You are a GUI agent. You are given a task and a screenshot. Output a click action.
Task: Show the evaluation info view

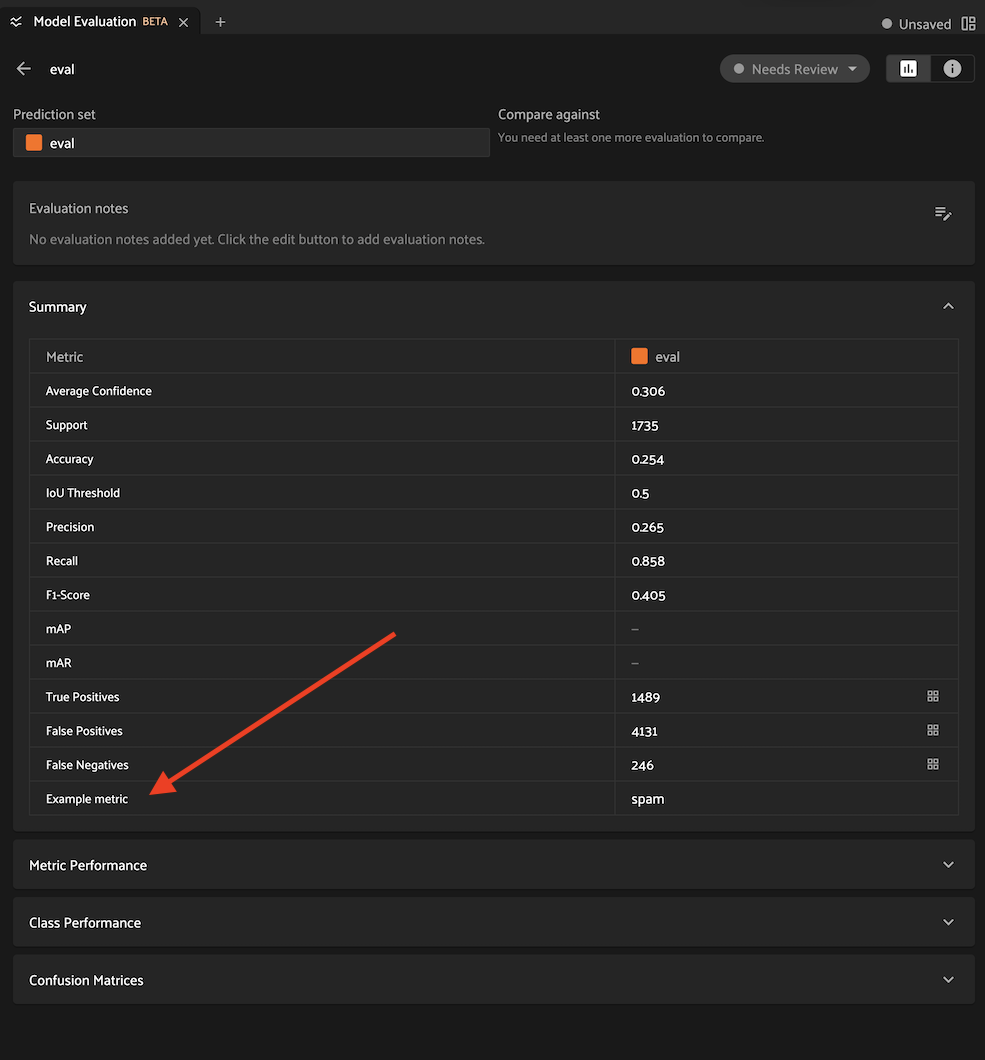pyautogui.click(x=952, y=69)
